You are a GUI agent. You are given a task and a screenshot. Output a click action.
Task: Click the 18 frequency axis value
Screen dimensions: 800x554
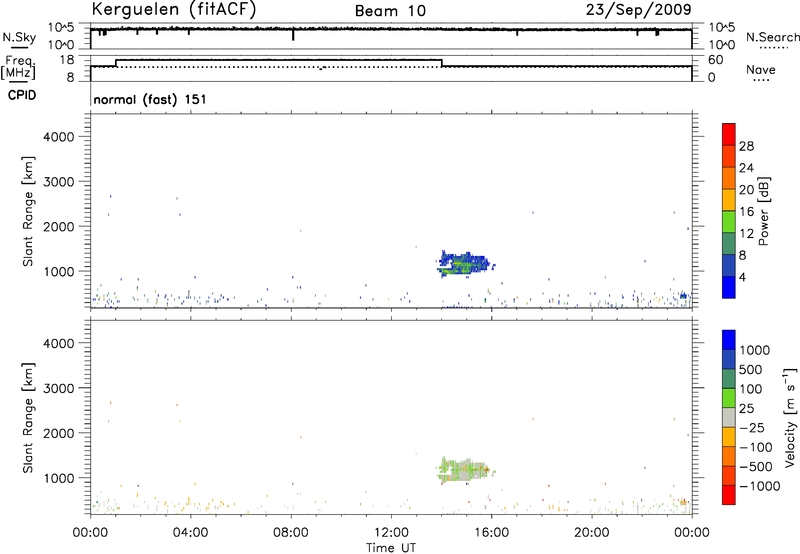(67, 60)
